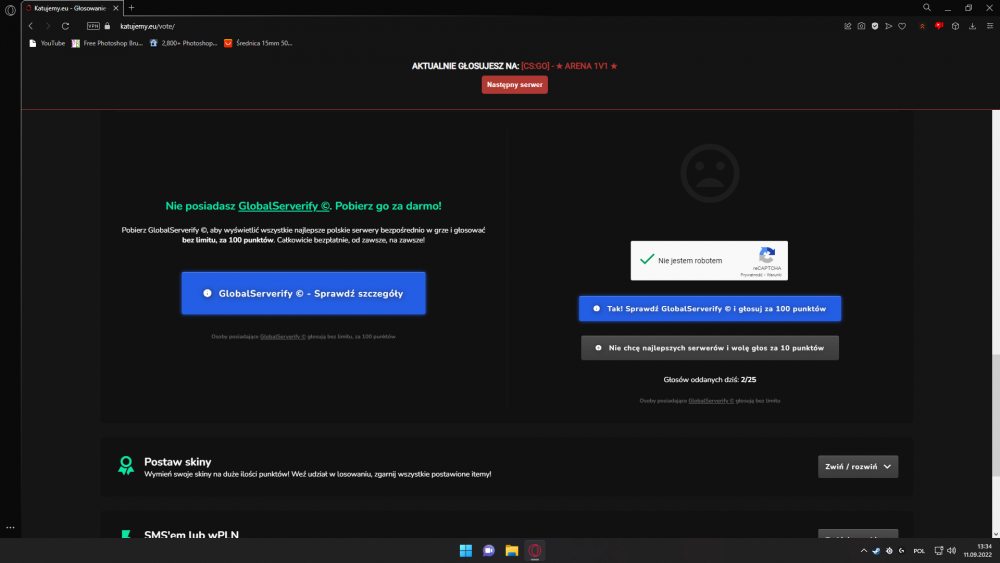
Task: Click the Opera taskbar icon
Action: tap(534, 550)
